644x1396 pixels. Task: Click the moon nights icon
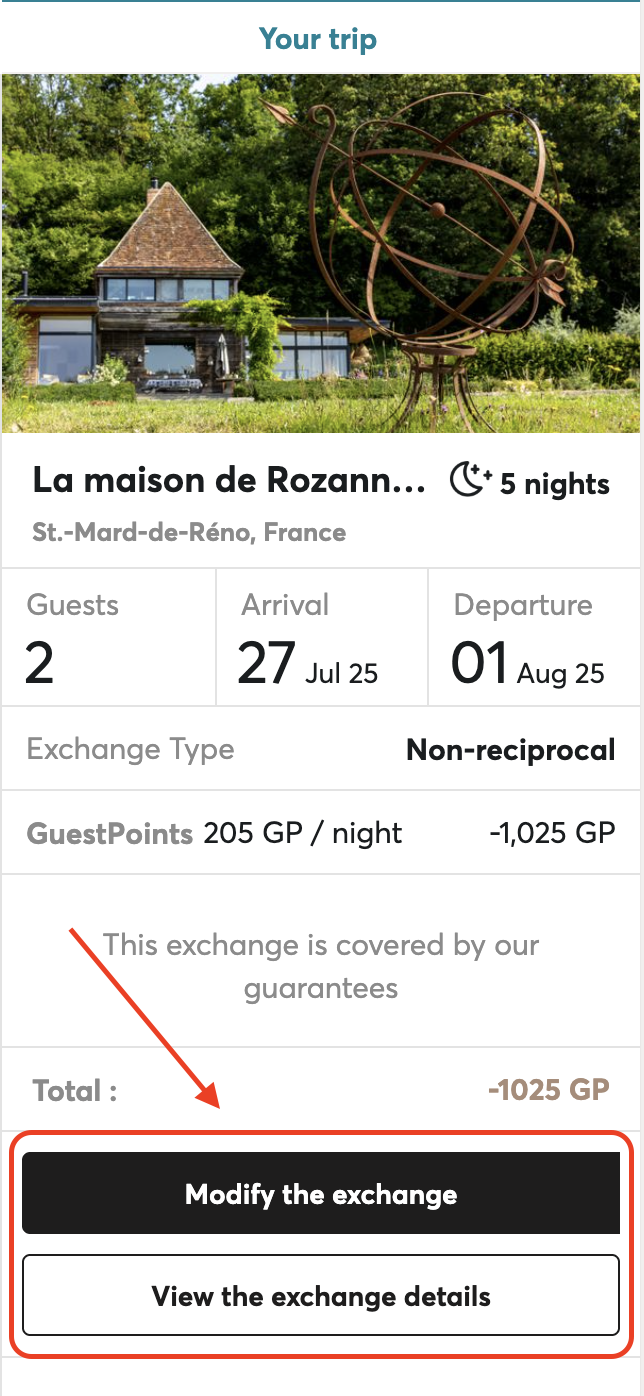[x=469, y=481]
